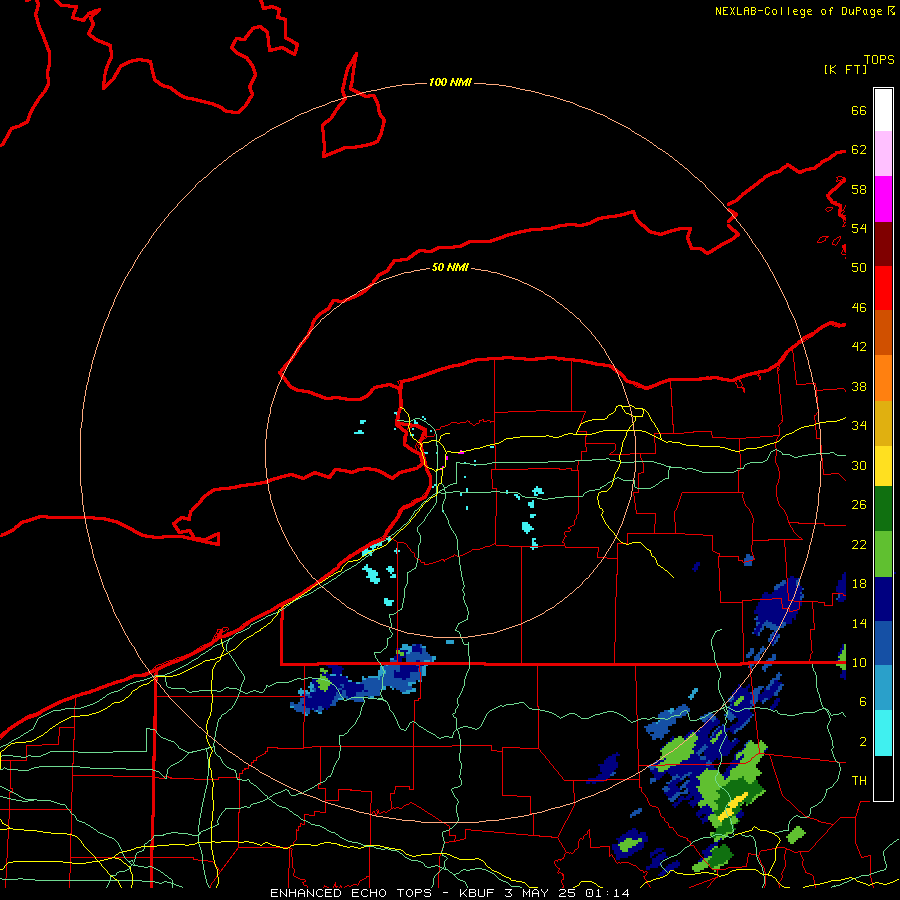Click the "18" legend value
900x900 pixels.
(x=859, y=584)
